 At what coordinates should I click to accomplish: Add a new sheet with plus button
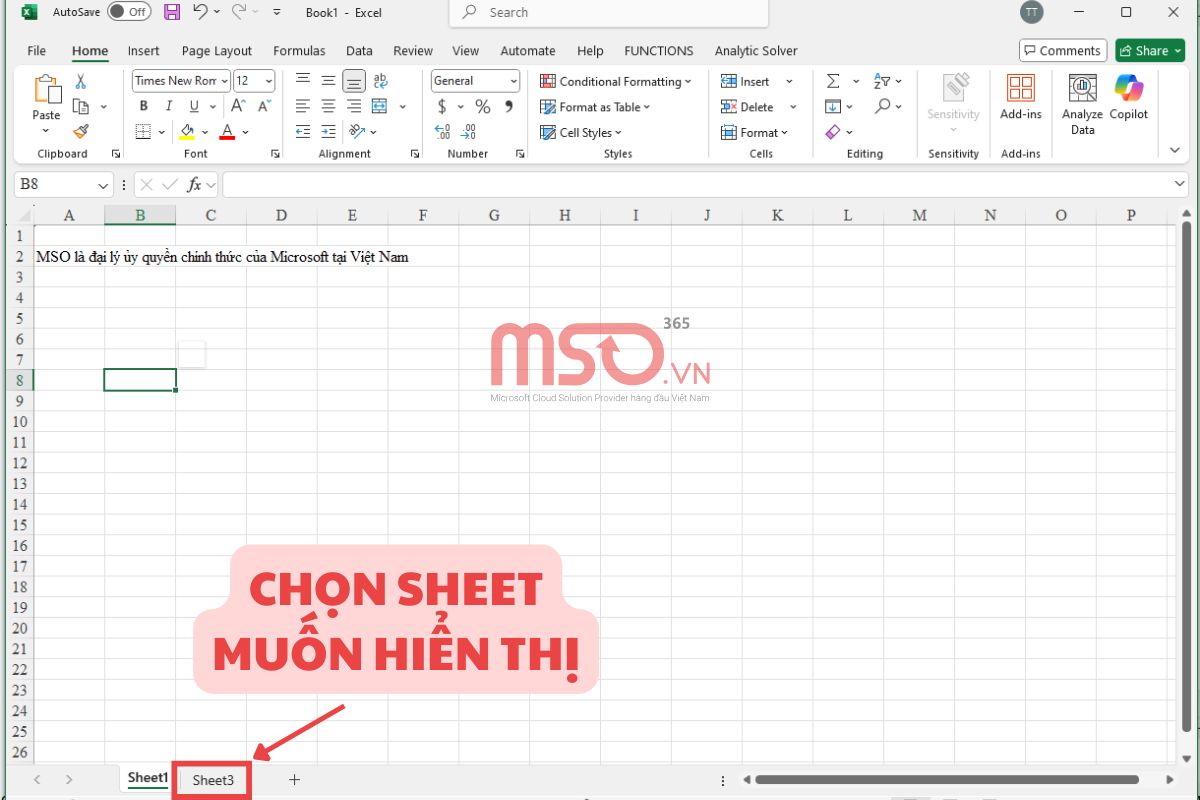[x=294, y=780]
